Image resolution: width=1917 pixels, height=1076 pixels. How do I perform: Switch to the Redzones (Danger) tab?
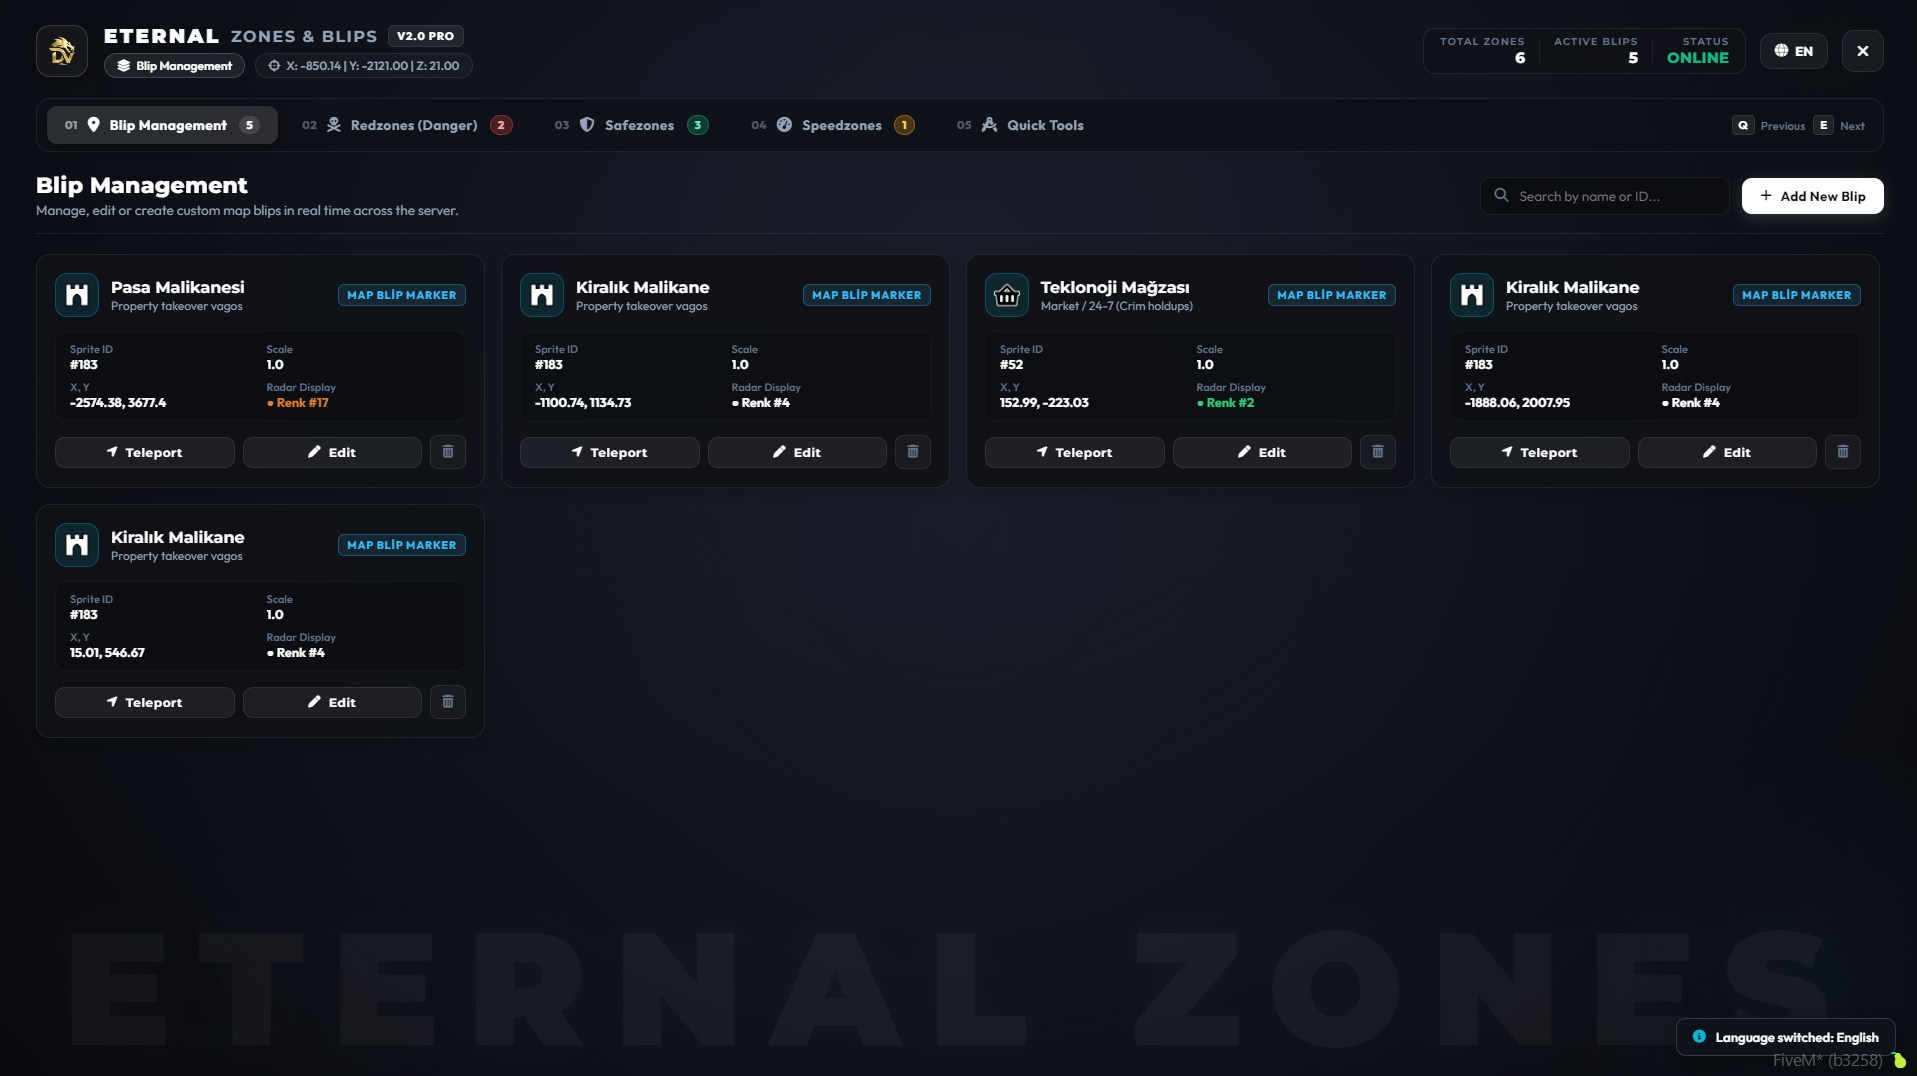click(407, 125)
